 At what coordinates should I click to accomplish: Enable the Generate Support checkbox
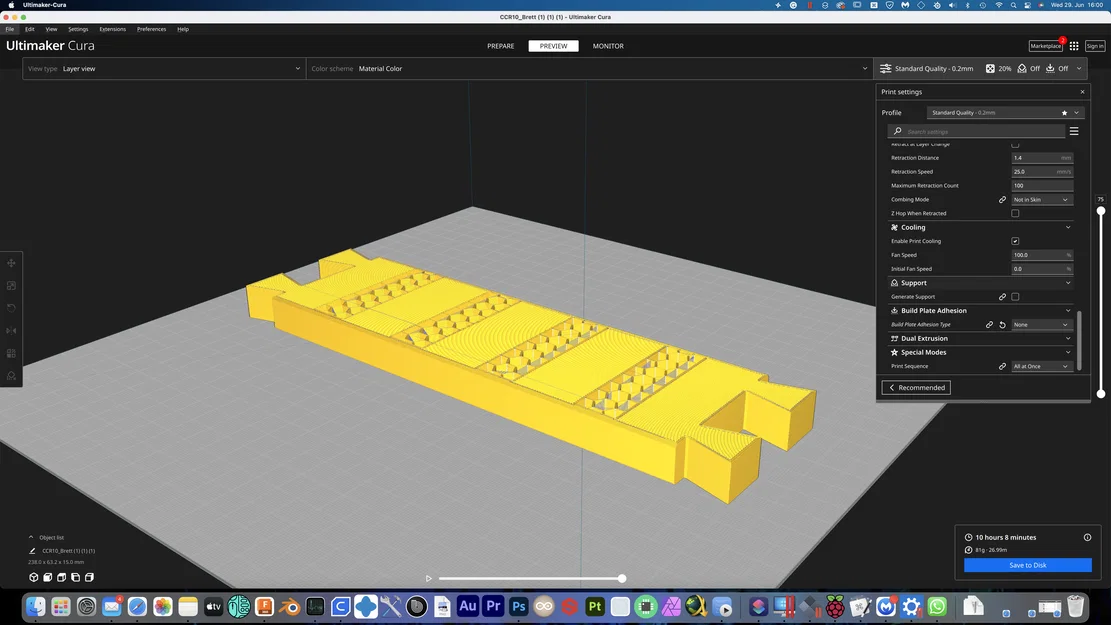1015,297
